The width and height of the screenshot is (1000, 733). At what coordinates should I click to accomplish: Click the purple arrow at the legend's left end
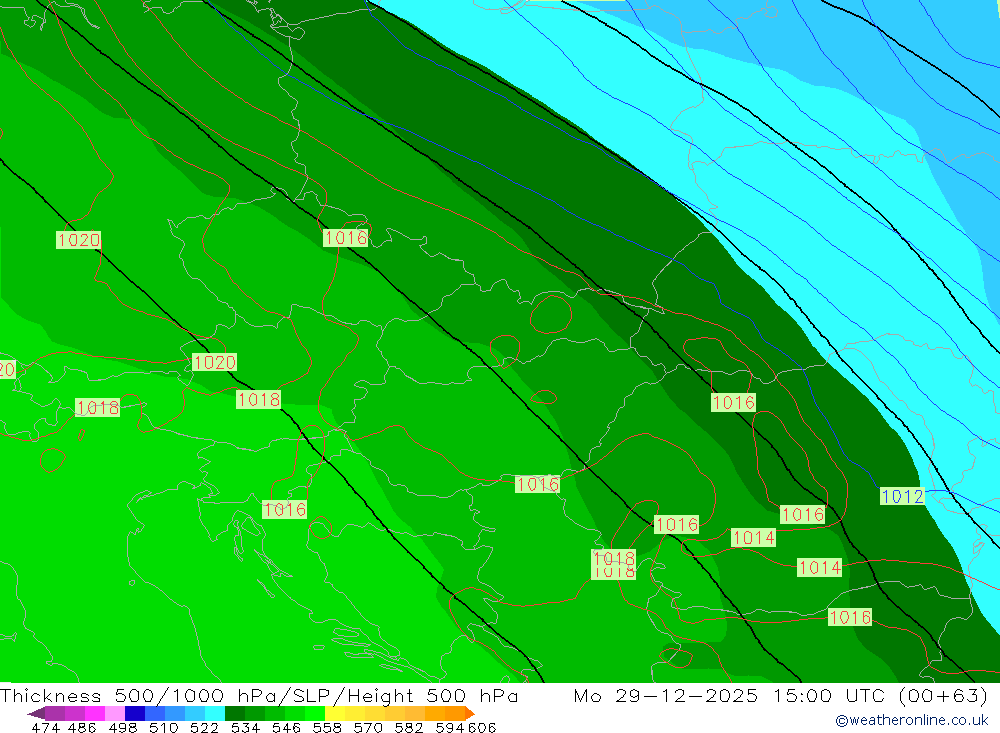[36, 713]
